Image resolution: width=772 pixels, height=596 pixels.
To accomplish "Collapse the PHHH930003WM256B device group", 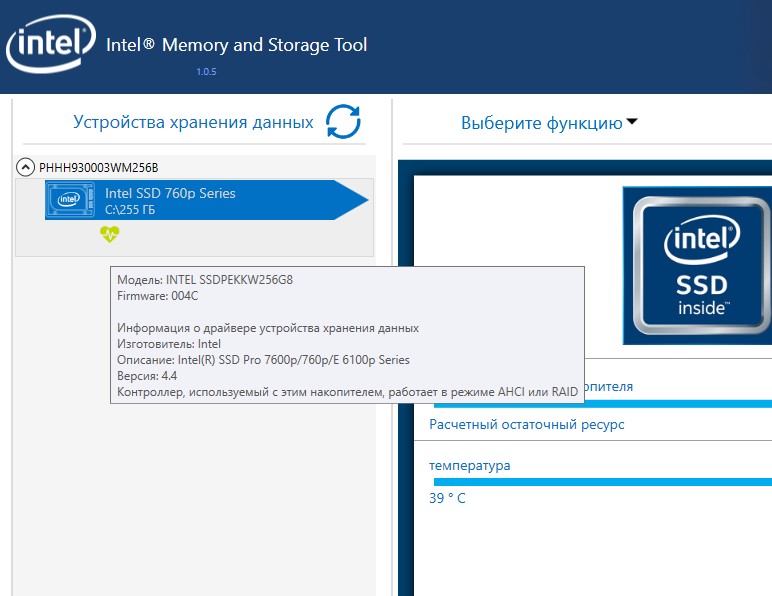I will click(27, 167).
